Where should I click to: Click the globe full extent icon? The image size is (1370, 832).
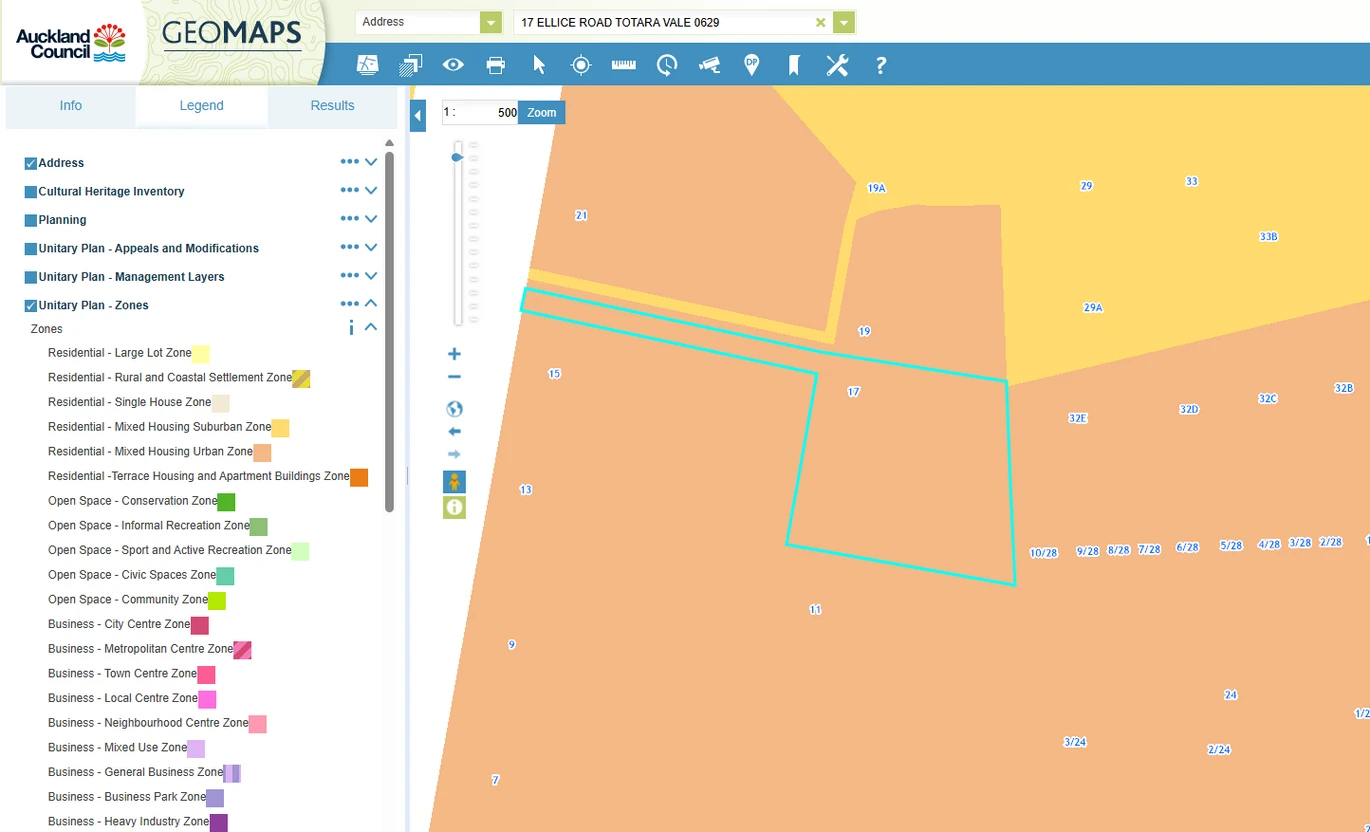(x=454, y=409)
